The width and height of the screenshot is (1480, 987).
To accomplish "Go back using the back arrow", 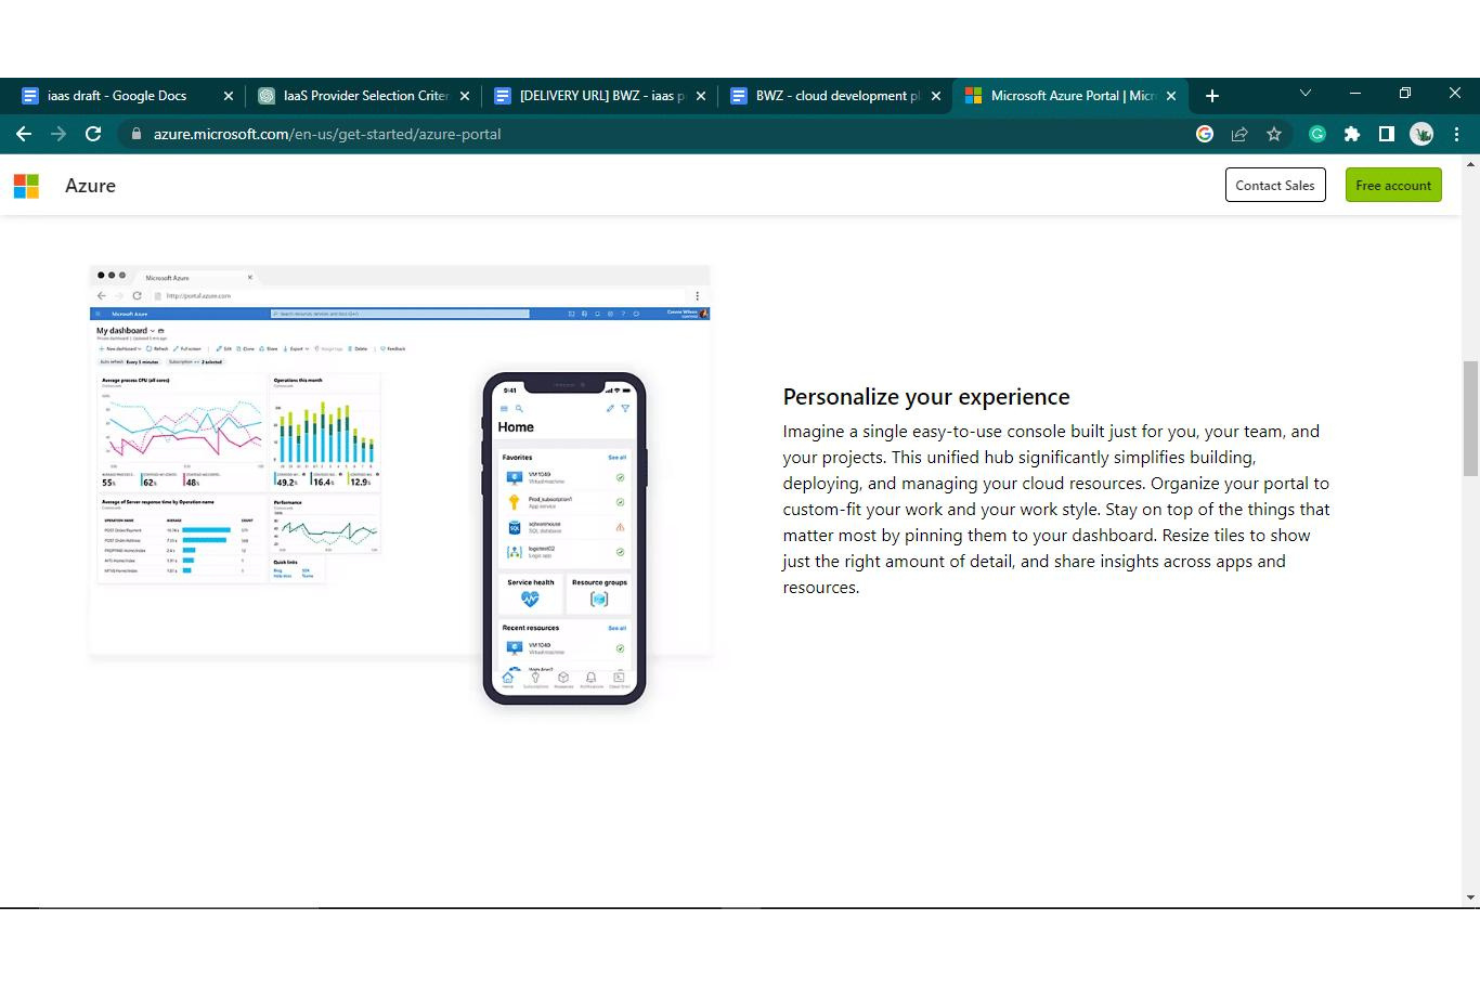I will 23,133.
